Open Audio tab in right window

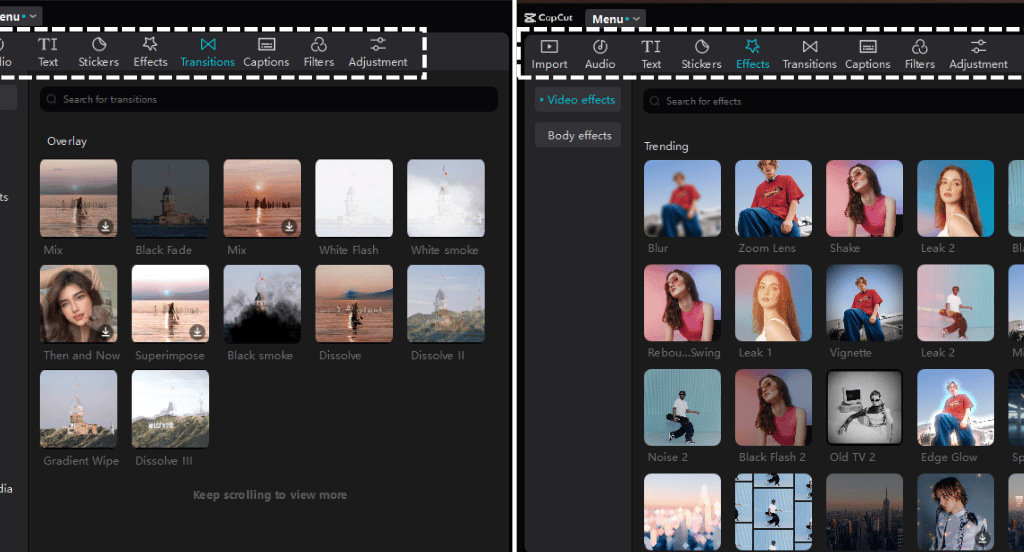(600, 54)
